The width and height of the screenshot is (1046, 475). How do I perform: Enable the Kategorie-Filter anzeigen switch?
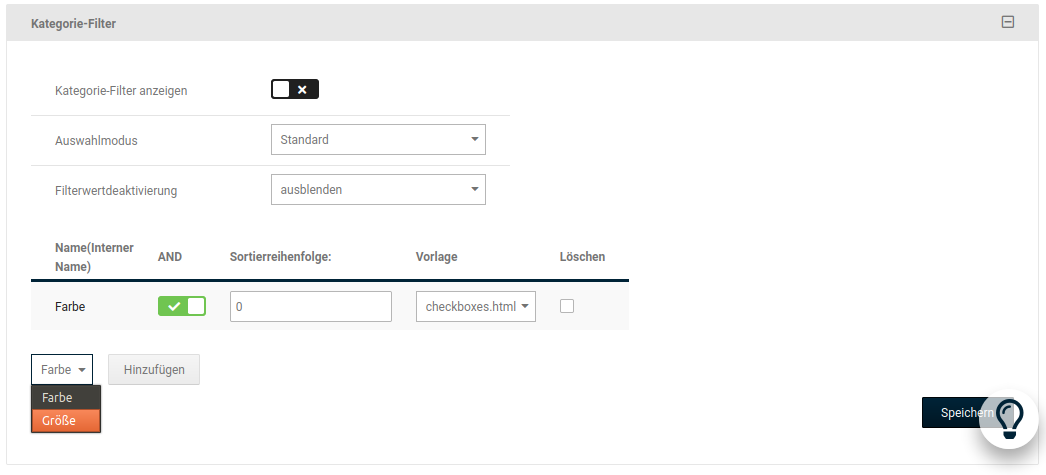294,90
